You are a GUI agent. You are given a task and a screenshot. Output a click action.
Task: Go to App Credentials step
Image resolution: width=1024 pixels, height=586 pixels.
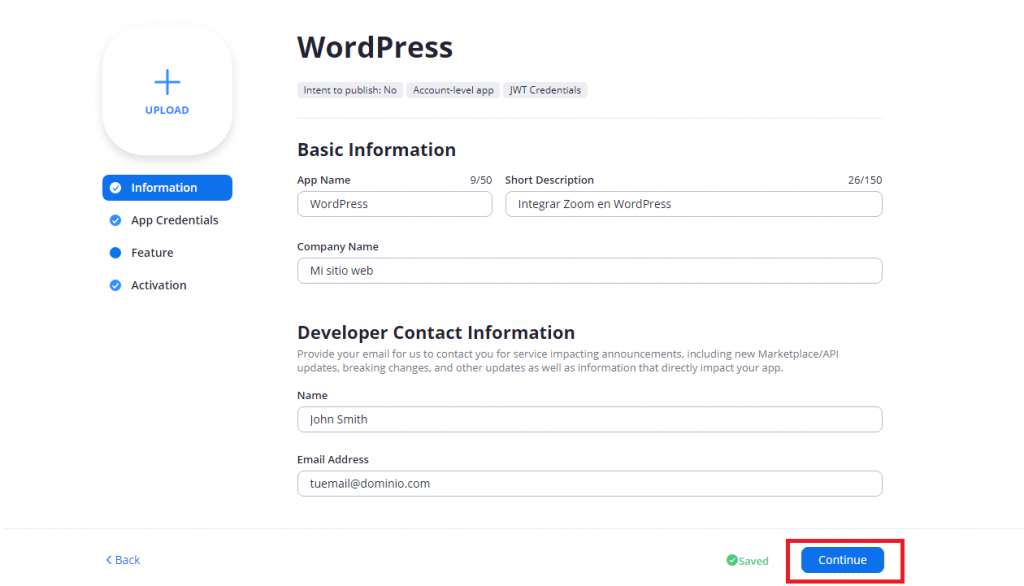pos(174,220)
